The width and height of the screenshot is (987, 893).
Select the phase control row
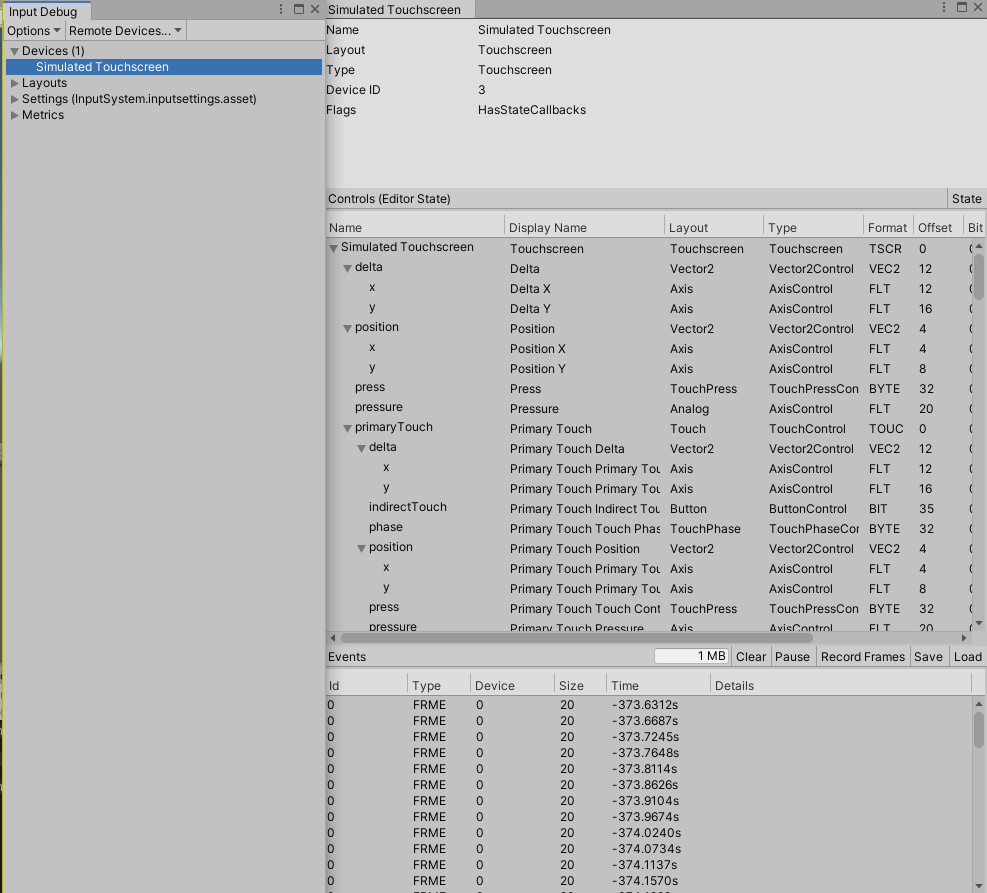point(648,529)
